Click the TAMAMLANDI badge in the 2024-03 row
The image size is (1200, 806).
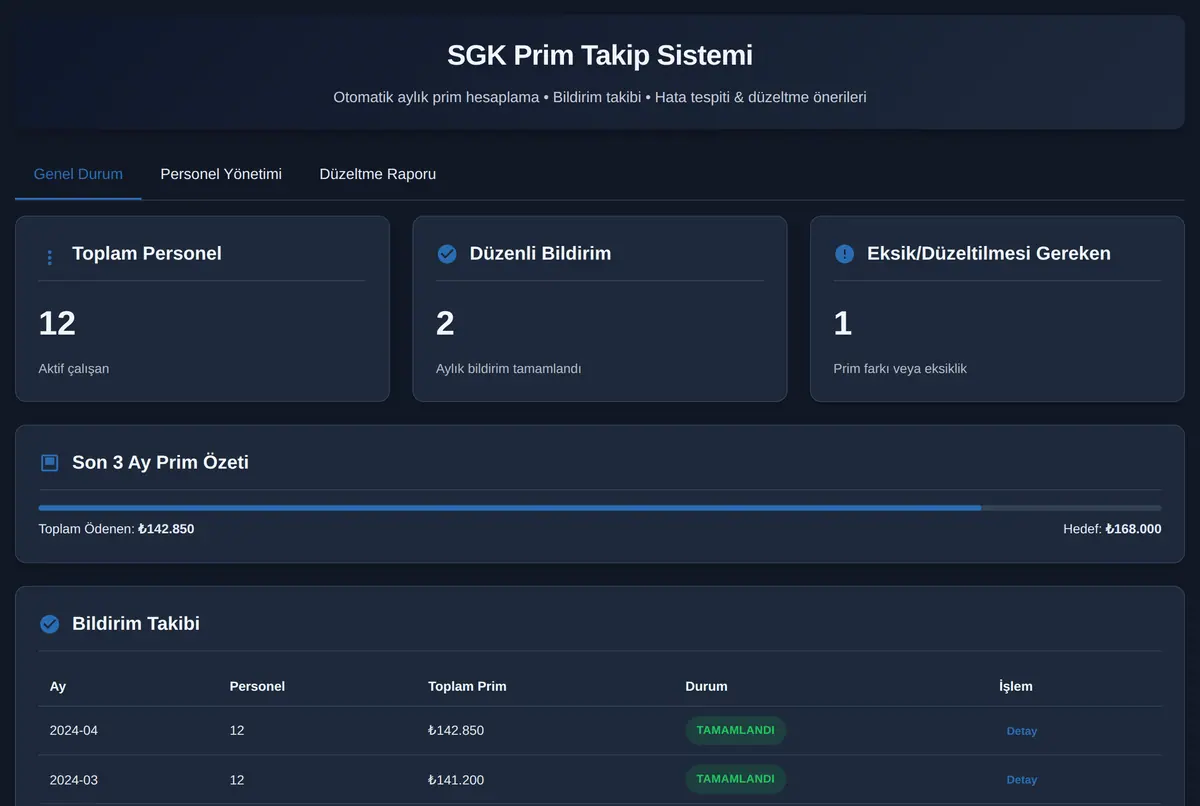tap(735, 779)
